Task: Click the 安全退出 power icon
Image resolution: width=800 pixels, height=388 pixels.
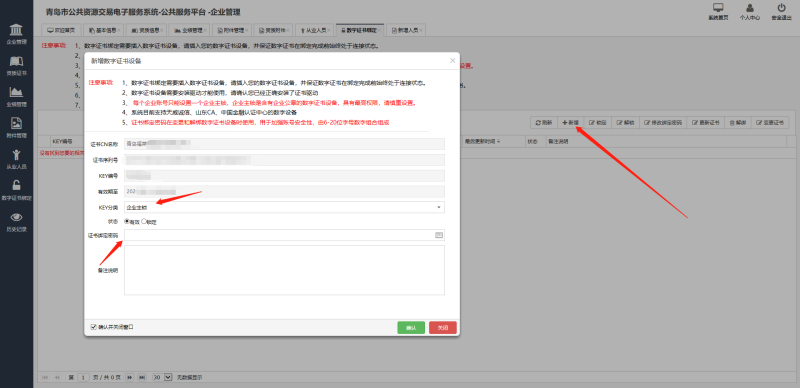Action: (x=781, y=8)
